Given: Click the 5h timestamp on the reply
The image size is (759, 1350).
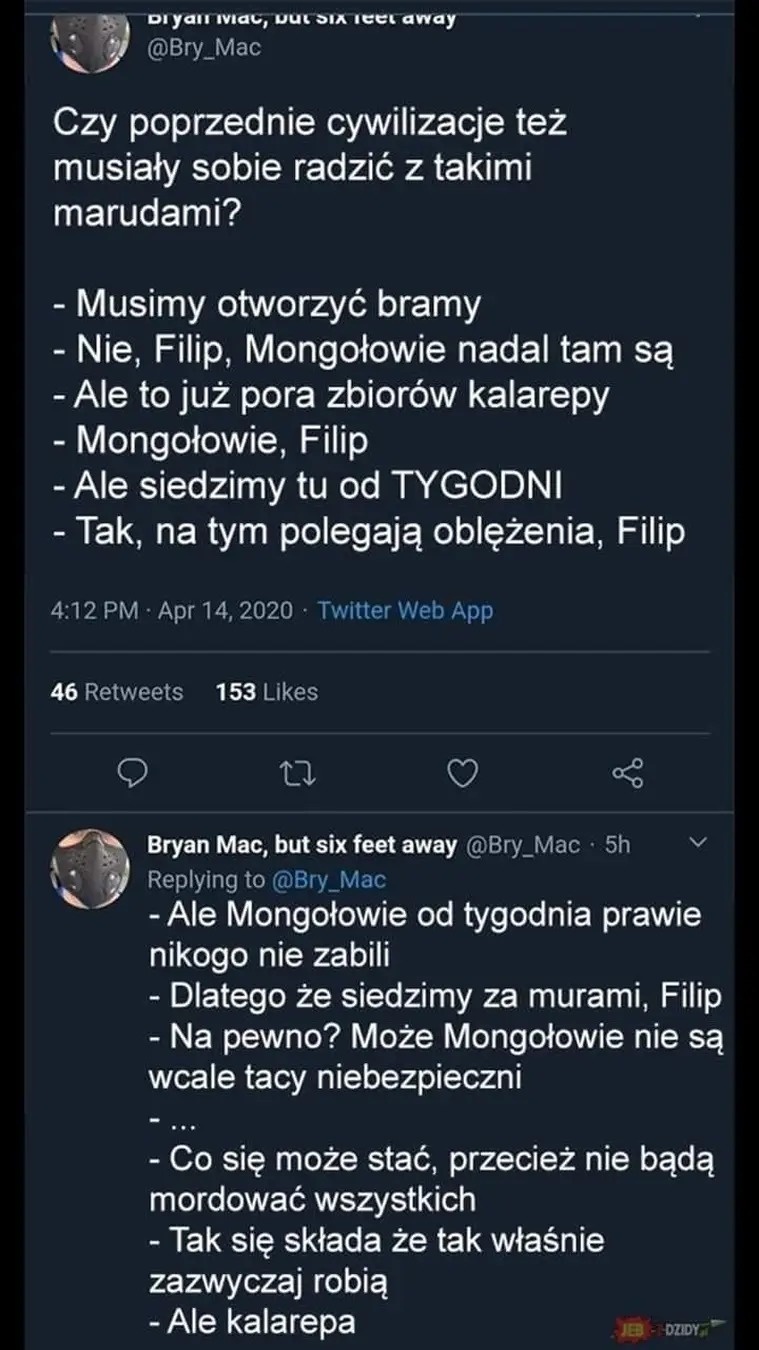Looking at the screenshot, I should pyautogui.click(x=620, y=844).
